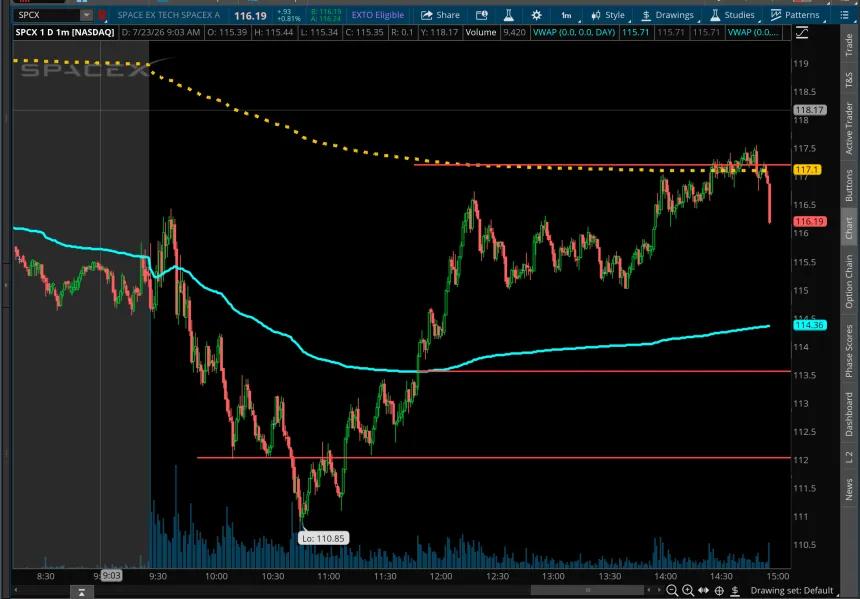Screen dimensions: 860x599
Task: Click the SPCX 1 D 1m [NASDAQ] chart label
Action: 65,32
